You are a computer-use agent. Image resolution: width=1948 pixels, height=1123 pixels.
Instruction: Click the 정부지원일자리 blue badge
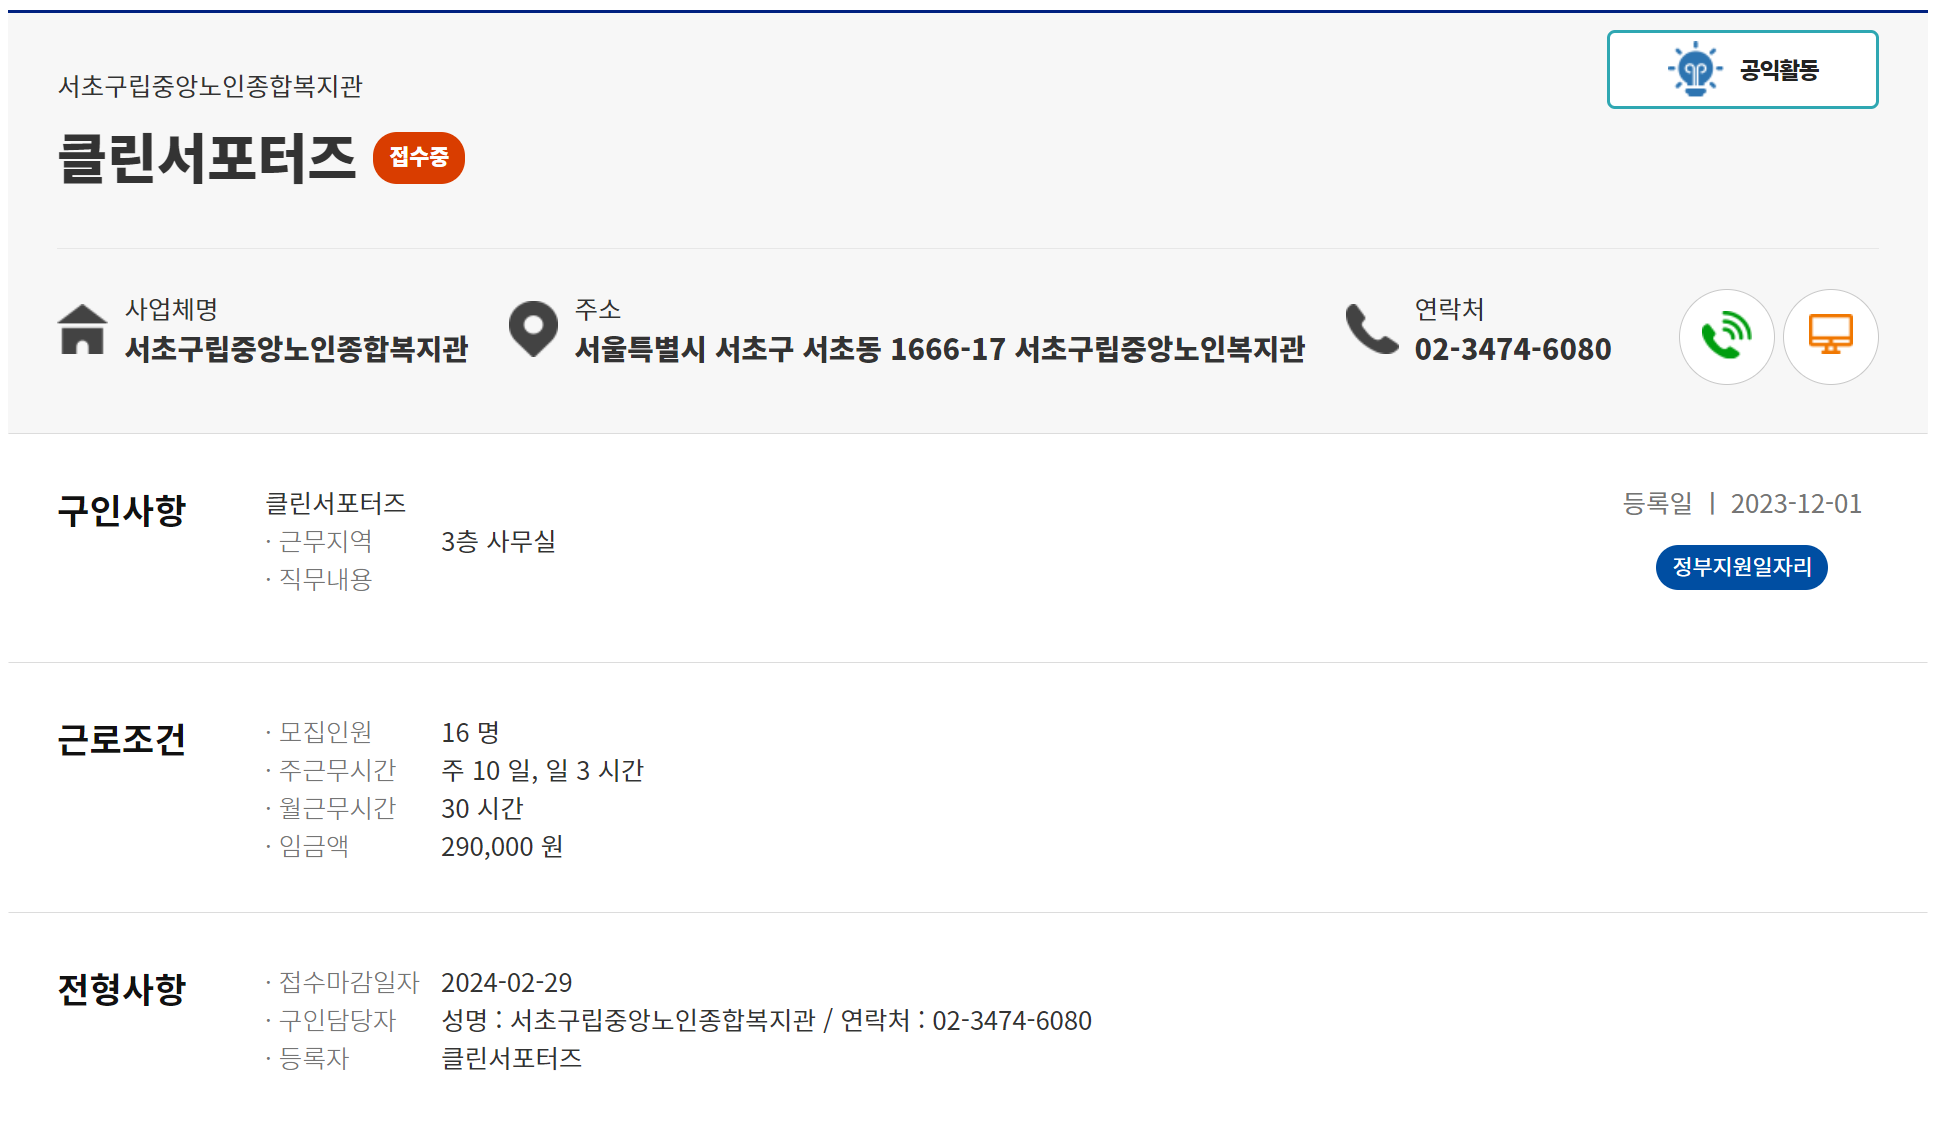coord(1741,568)
